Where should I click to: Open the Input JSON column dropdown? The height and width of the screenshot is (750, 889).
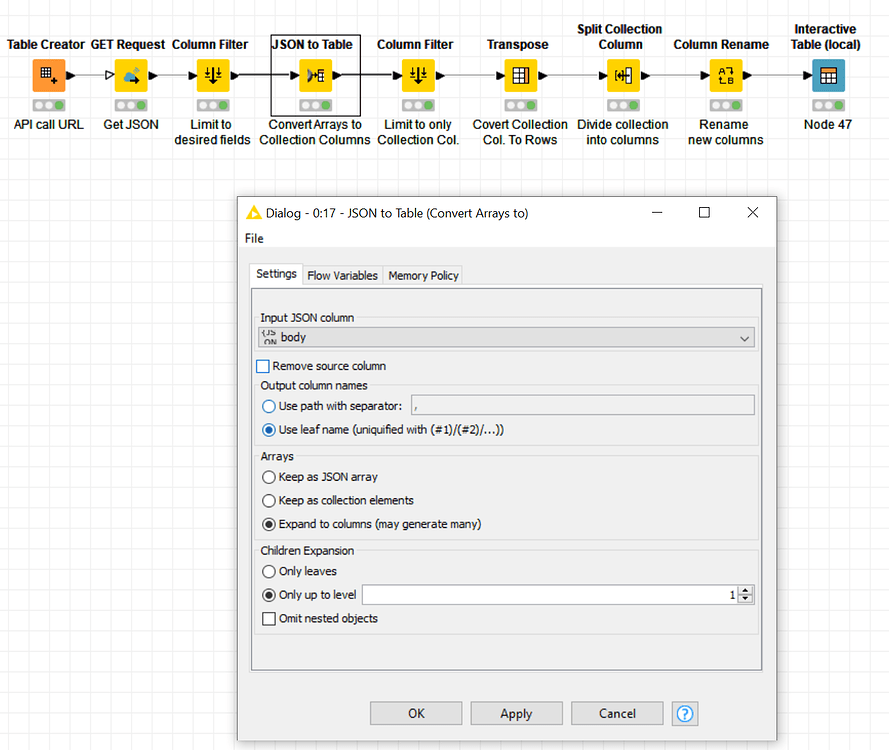(x=744, y=337)
